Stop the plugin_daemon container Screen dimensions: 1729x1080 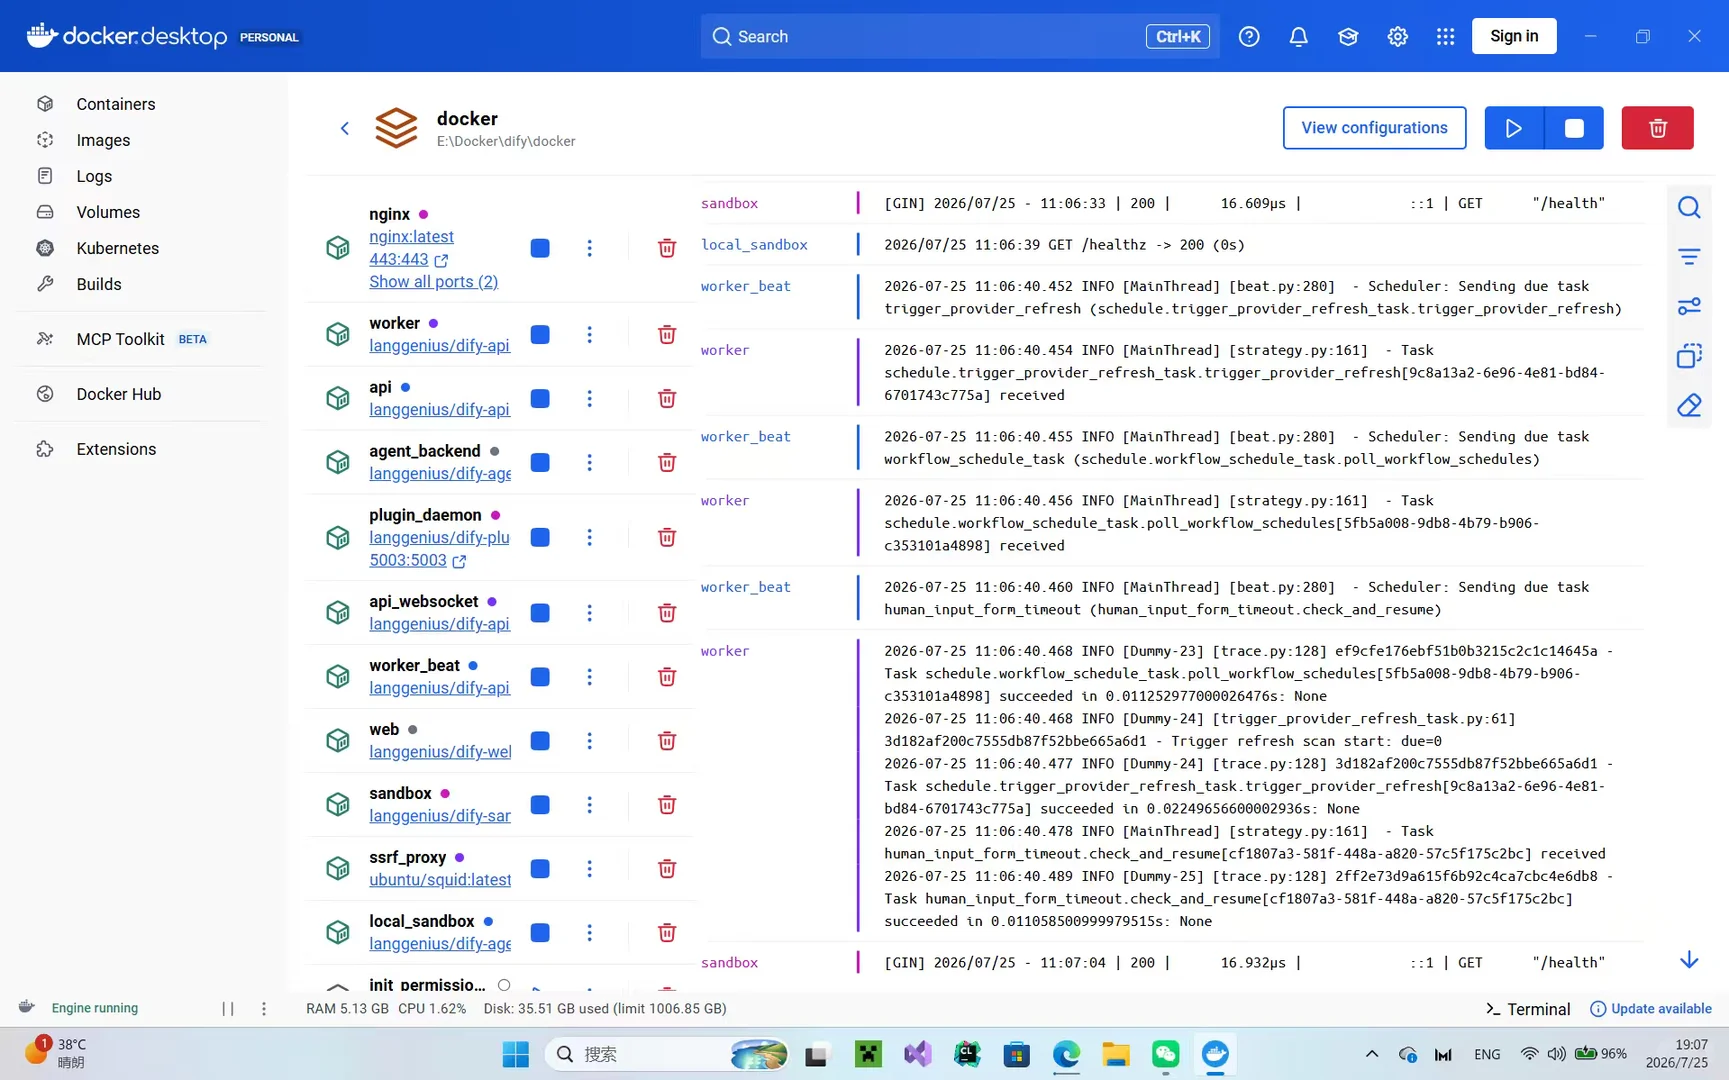540,538
